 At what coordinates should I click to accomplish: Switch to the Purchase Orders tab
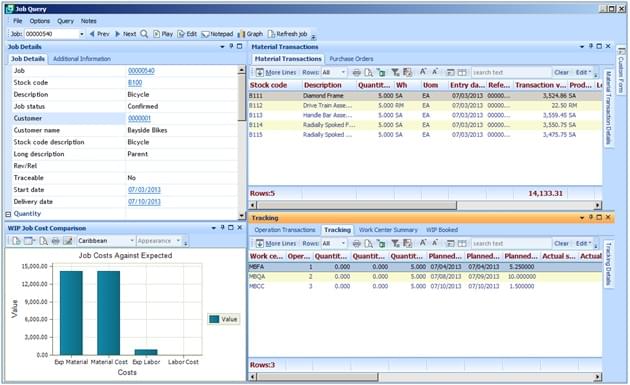point(351,59)
